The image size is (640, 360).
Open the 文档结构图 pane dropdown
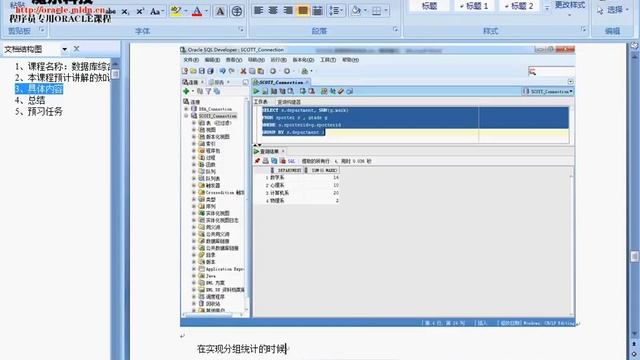pyautogui.click(x=64, y=49)
